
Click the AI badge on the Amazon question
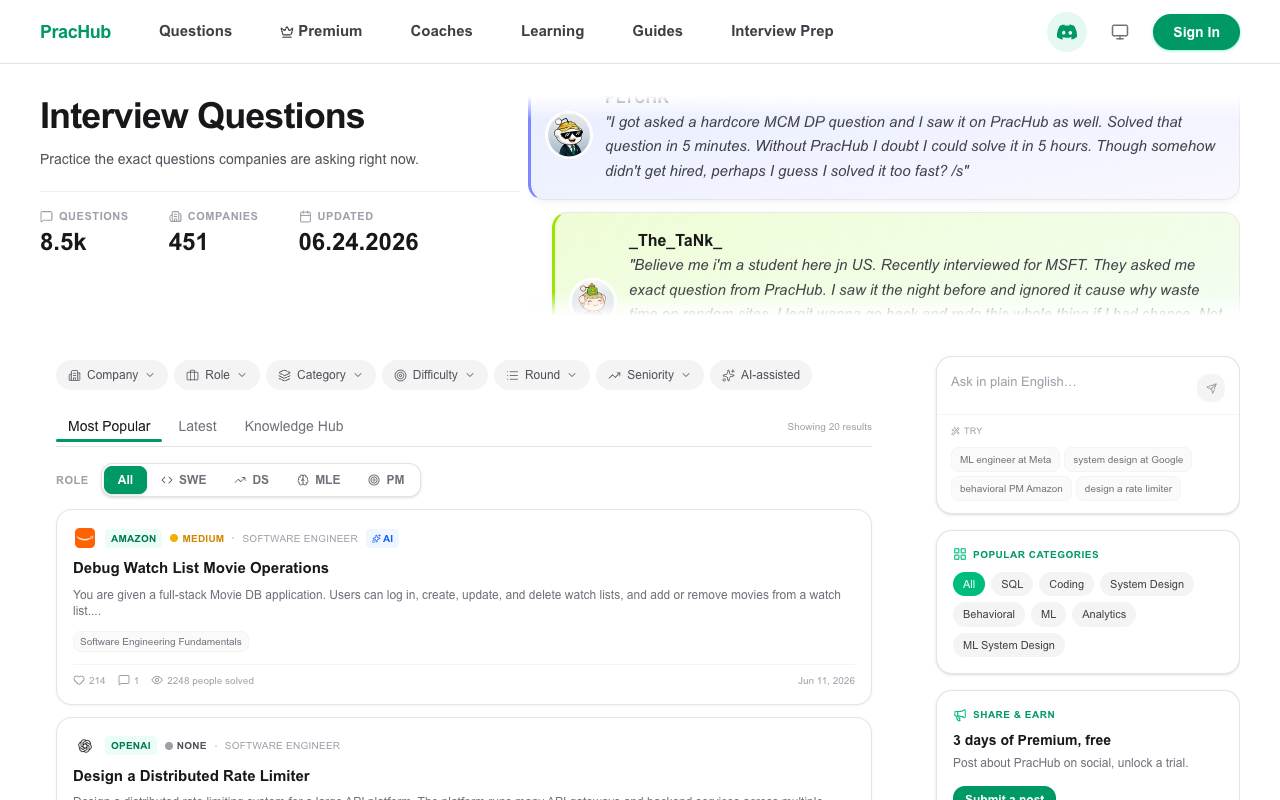382,538
